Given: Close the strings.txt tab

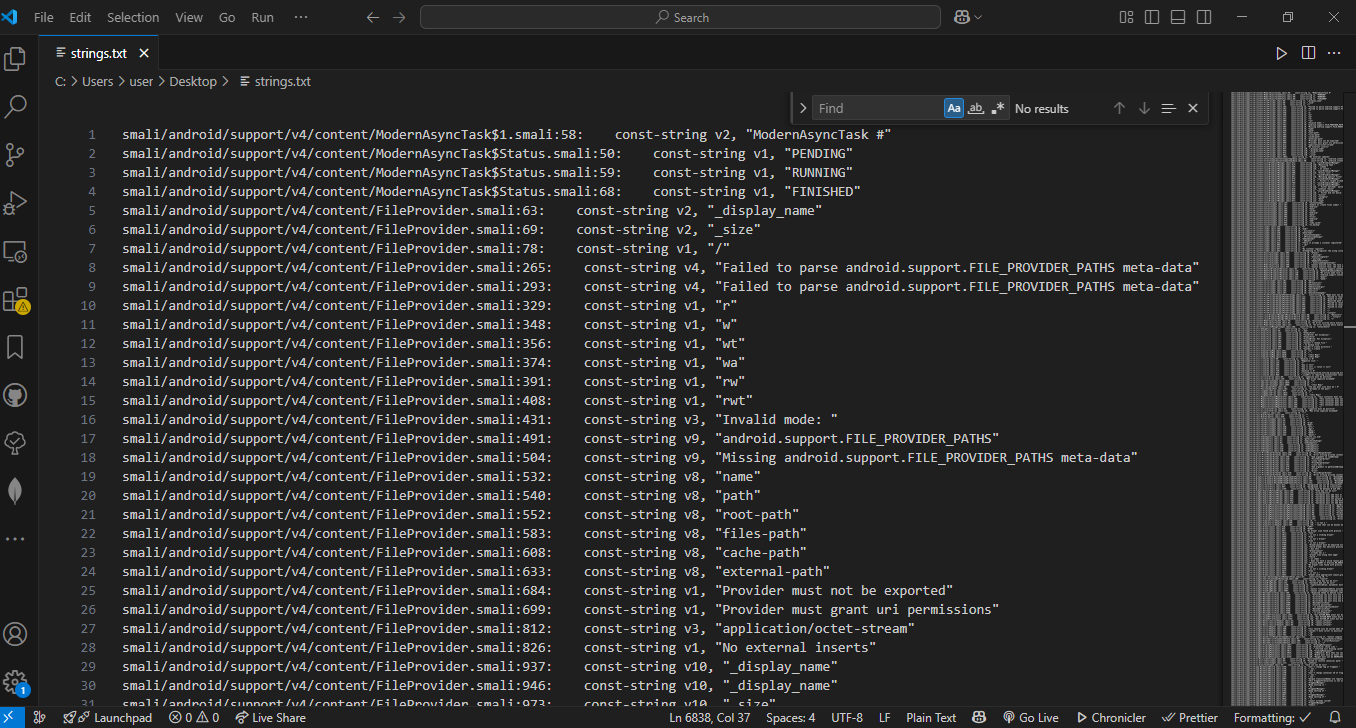Looking at the screenshot, I should [x=144, y=53].
